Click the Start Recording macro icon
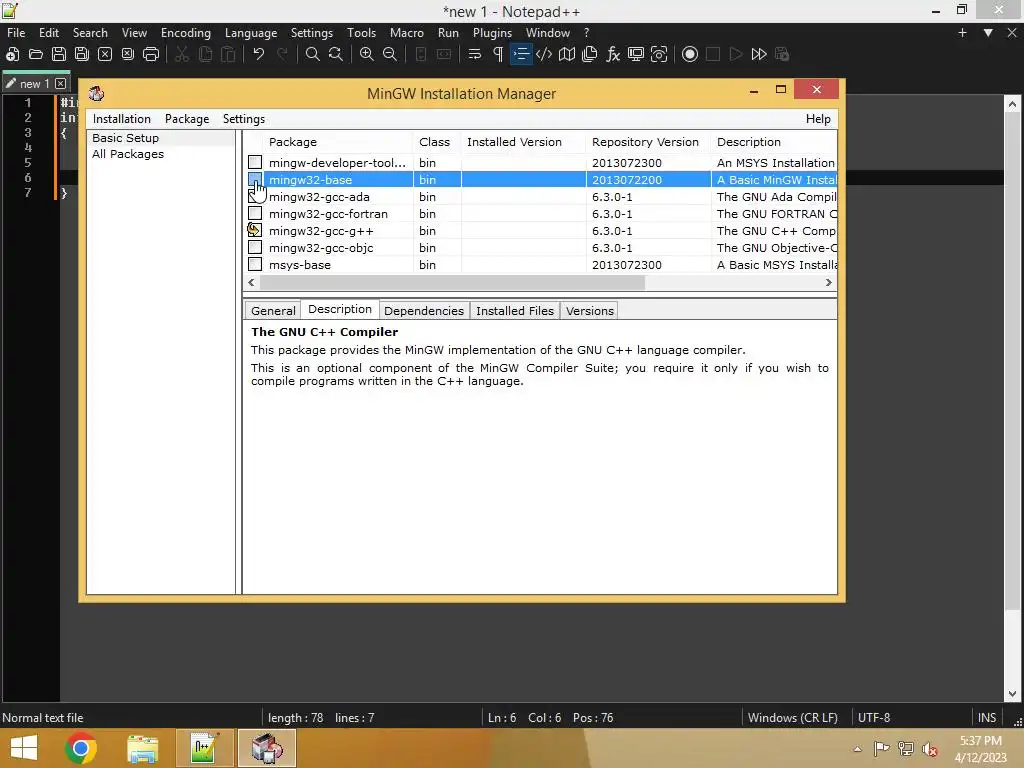This screenshot has width=1024, height=768. (x=690, y=54)
